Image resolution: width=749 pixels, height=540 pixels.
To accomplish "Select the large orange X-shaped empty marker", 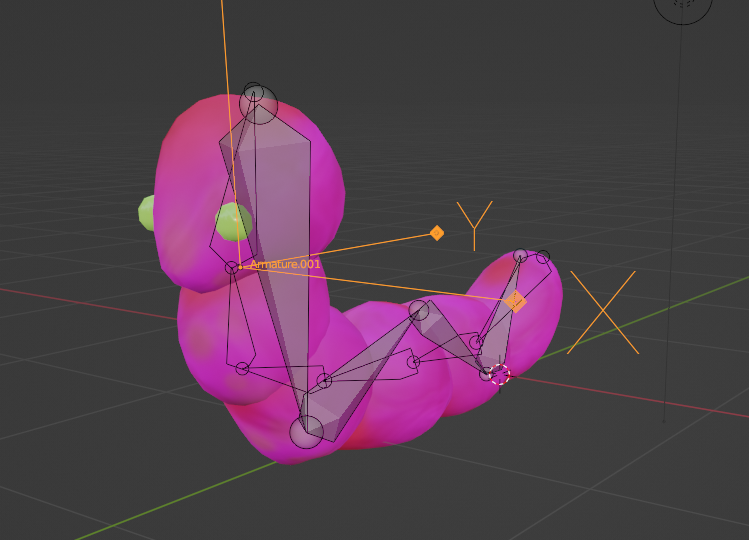I will coord(602,312).
